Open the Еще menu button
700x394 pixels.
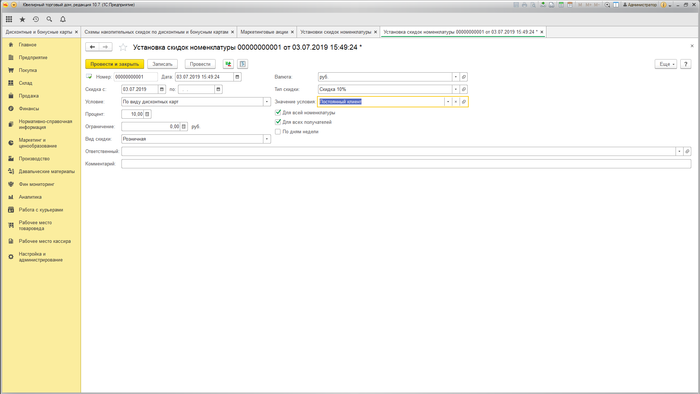click(x=666, y=64)
